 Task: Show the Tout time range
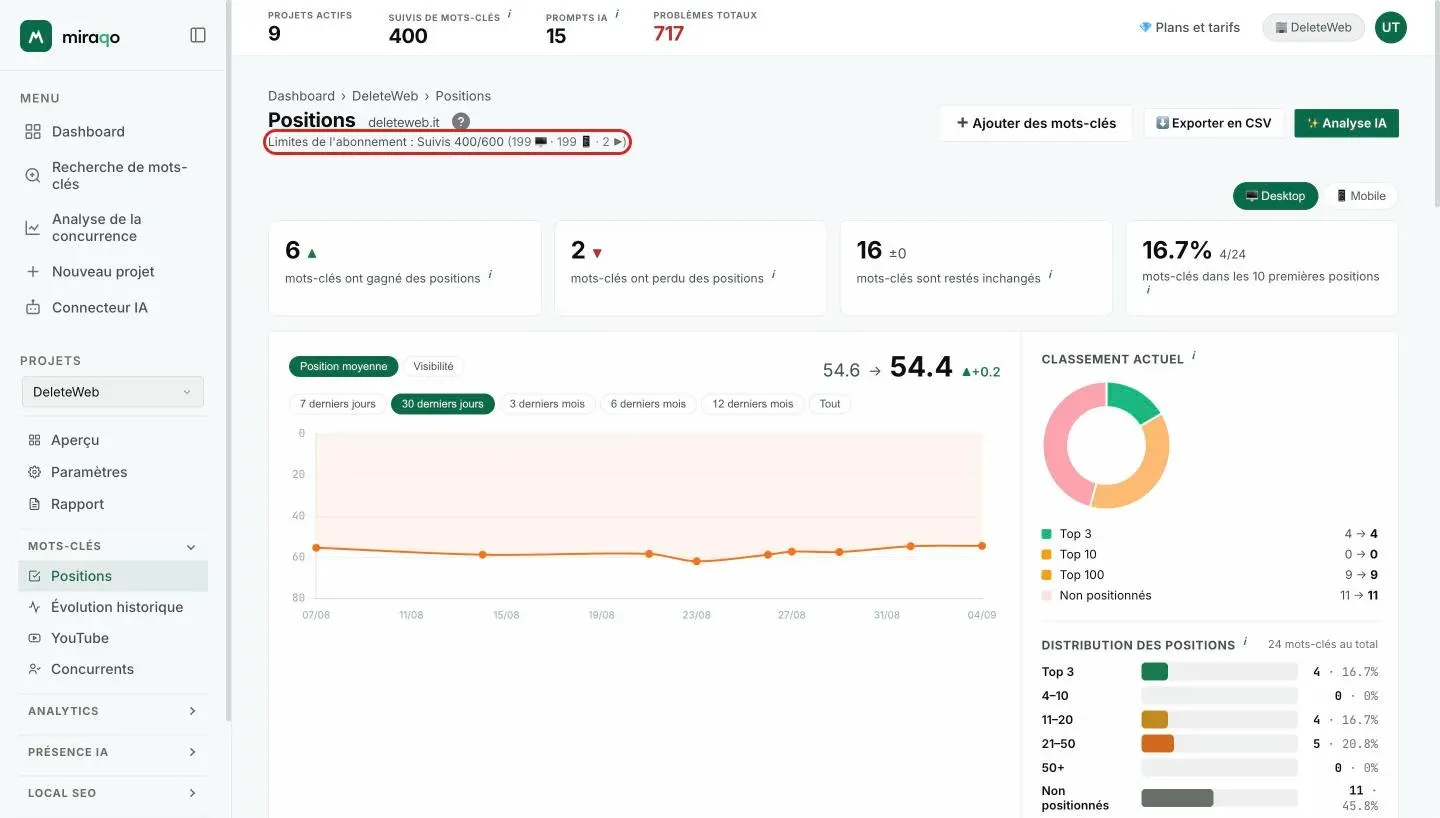(830, 404)
